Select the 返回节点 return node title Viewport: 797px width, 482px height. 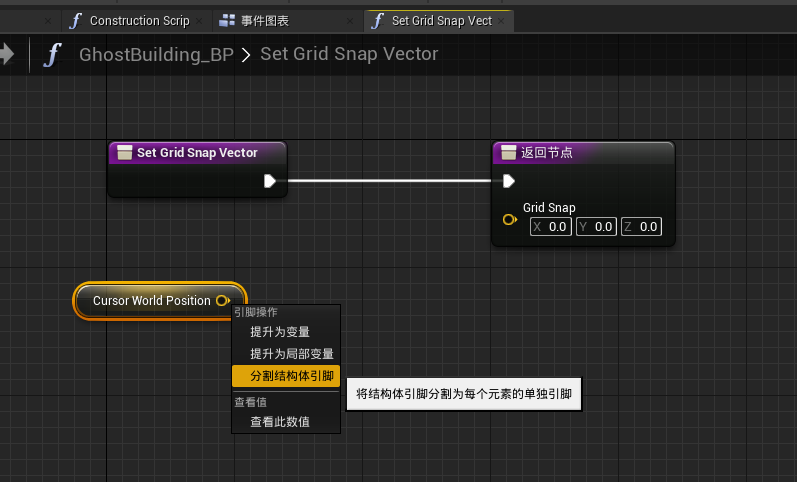pyautogui.click(x=546, y=153)
